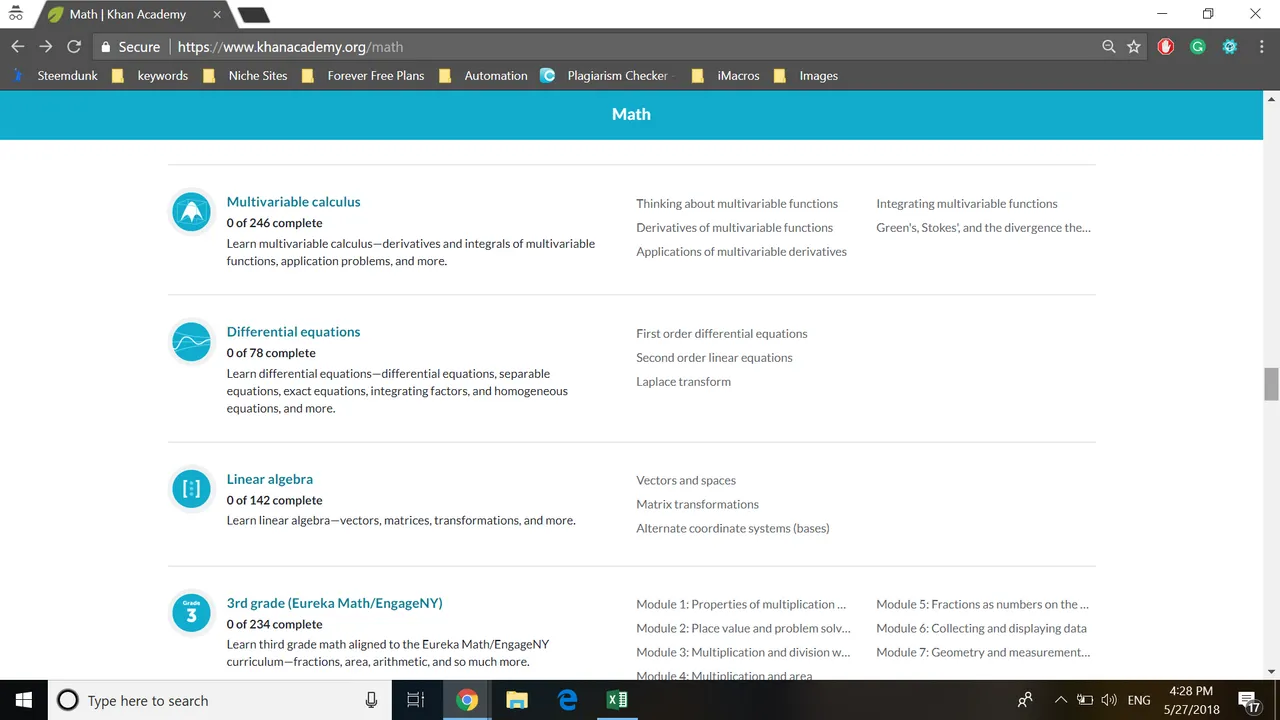
Task: Open Alternate coordinate systems (bases)
Action: 732,528
